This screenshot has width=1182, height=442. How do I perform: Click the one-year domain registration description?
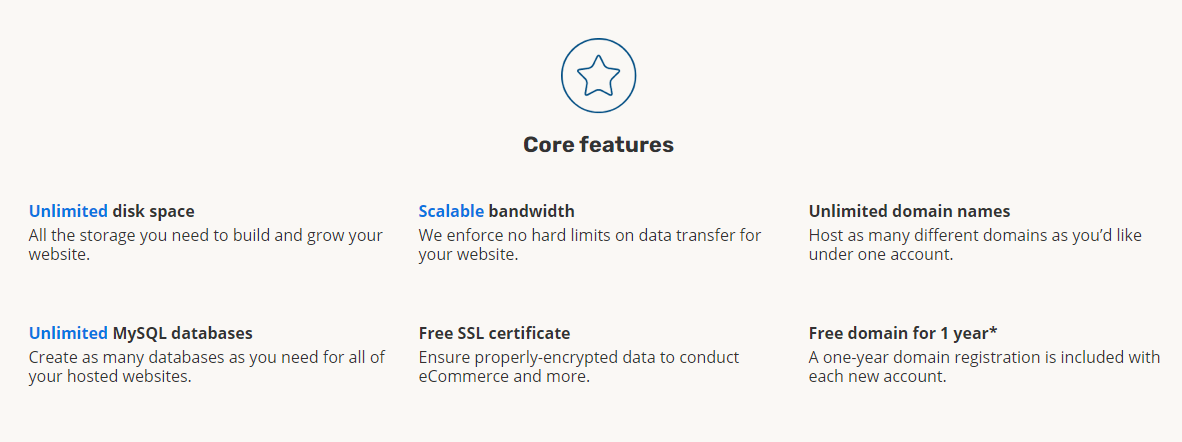(984, 367)
